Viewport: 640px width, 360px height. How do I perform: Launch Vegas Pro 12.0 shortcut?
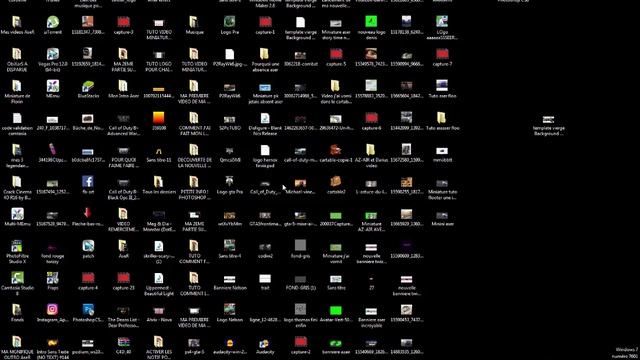(53, 54)
